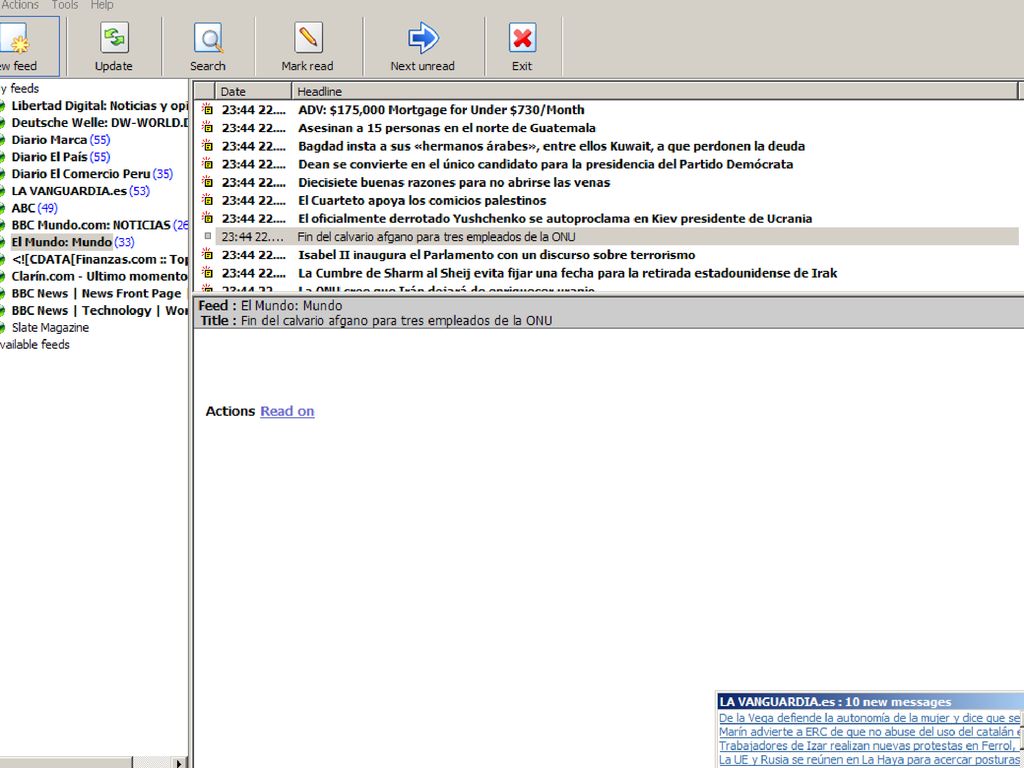This screenshot has height=768, width=1024.
Task: Click the unread icon beside Cumbre de Sharm headline
Action: coord(208,273)
